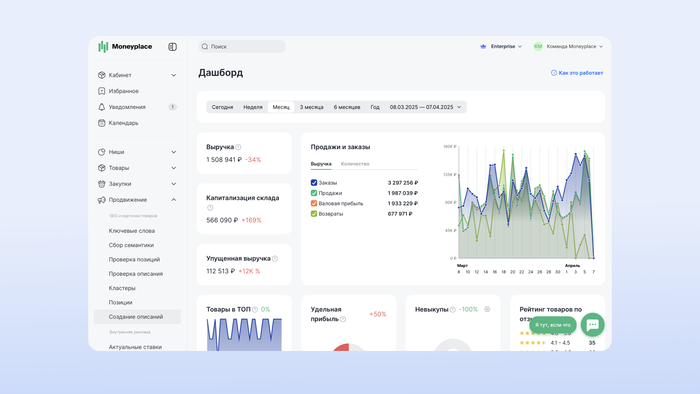The image size is (700, 394).
Task: Click the Я тут, если что chat bubble
Action: pos(553,325)
